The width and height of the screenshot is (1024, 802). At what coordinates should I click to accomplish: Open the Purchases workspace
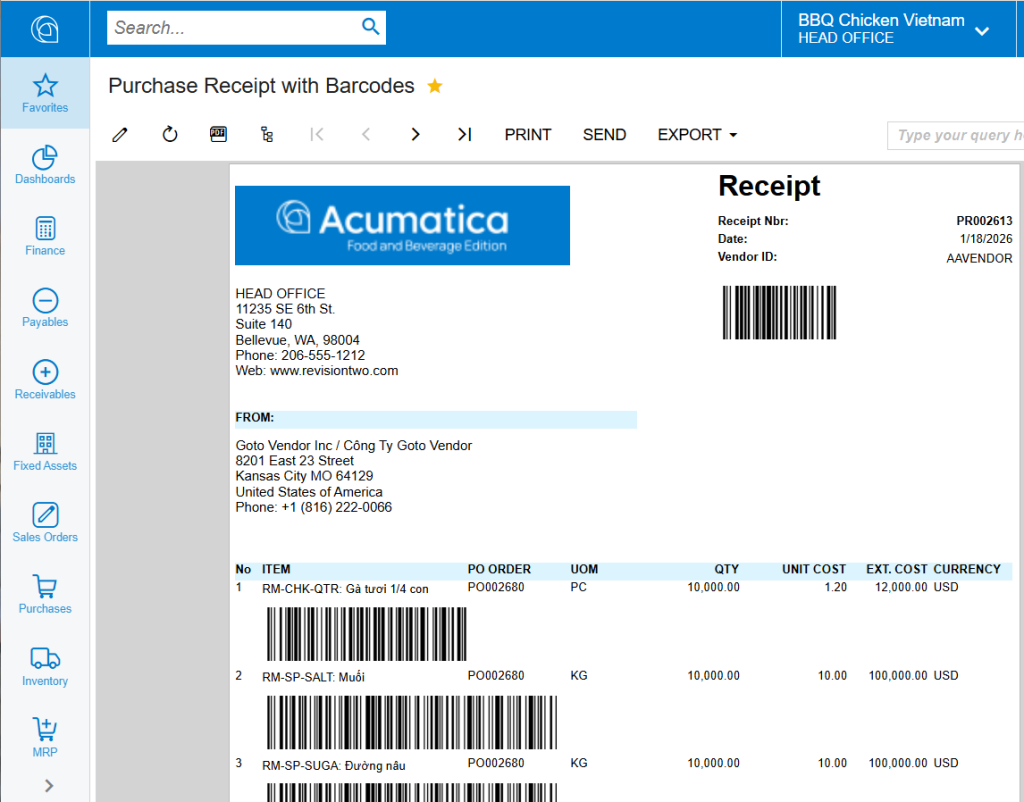[44, 594]
